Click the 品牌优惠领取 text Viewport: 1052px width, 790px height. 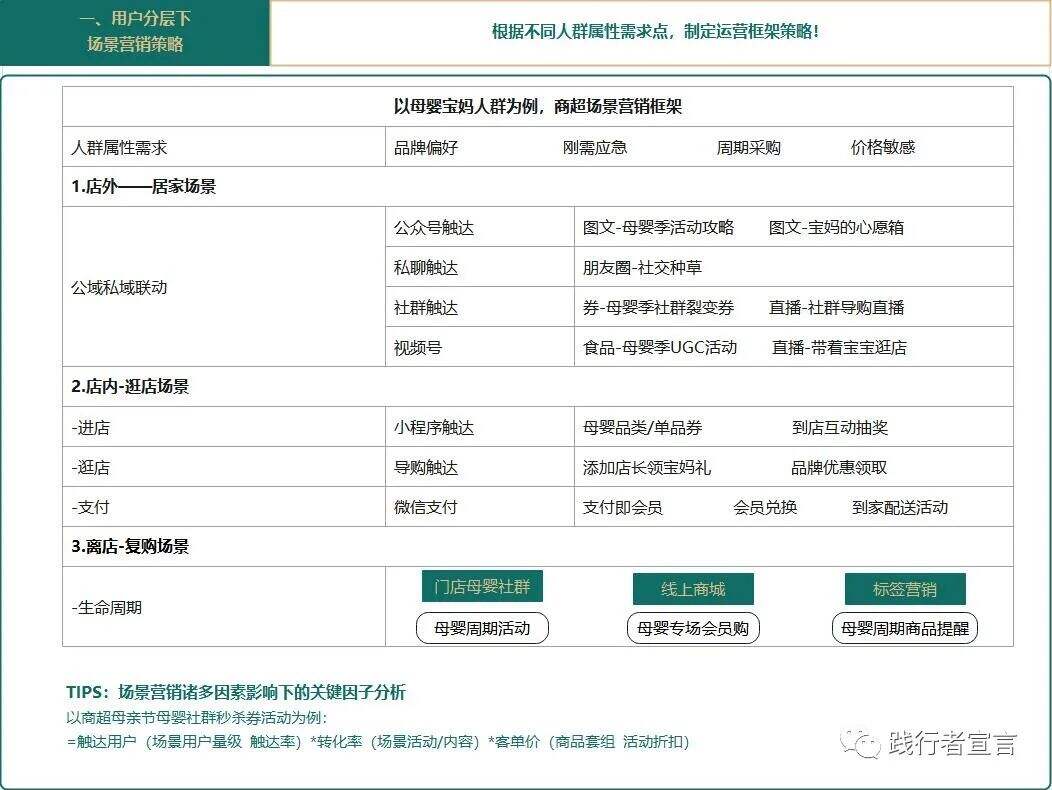pyautogui.click(x=839, y=467)
